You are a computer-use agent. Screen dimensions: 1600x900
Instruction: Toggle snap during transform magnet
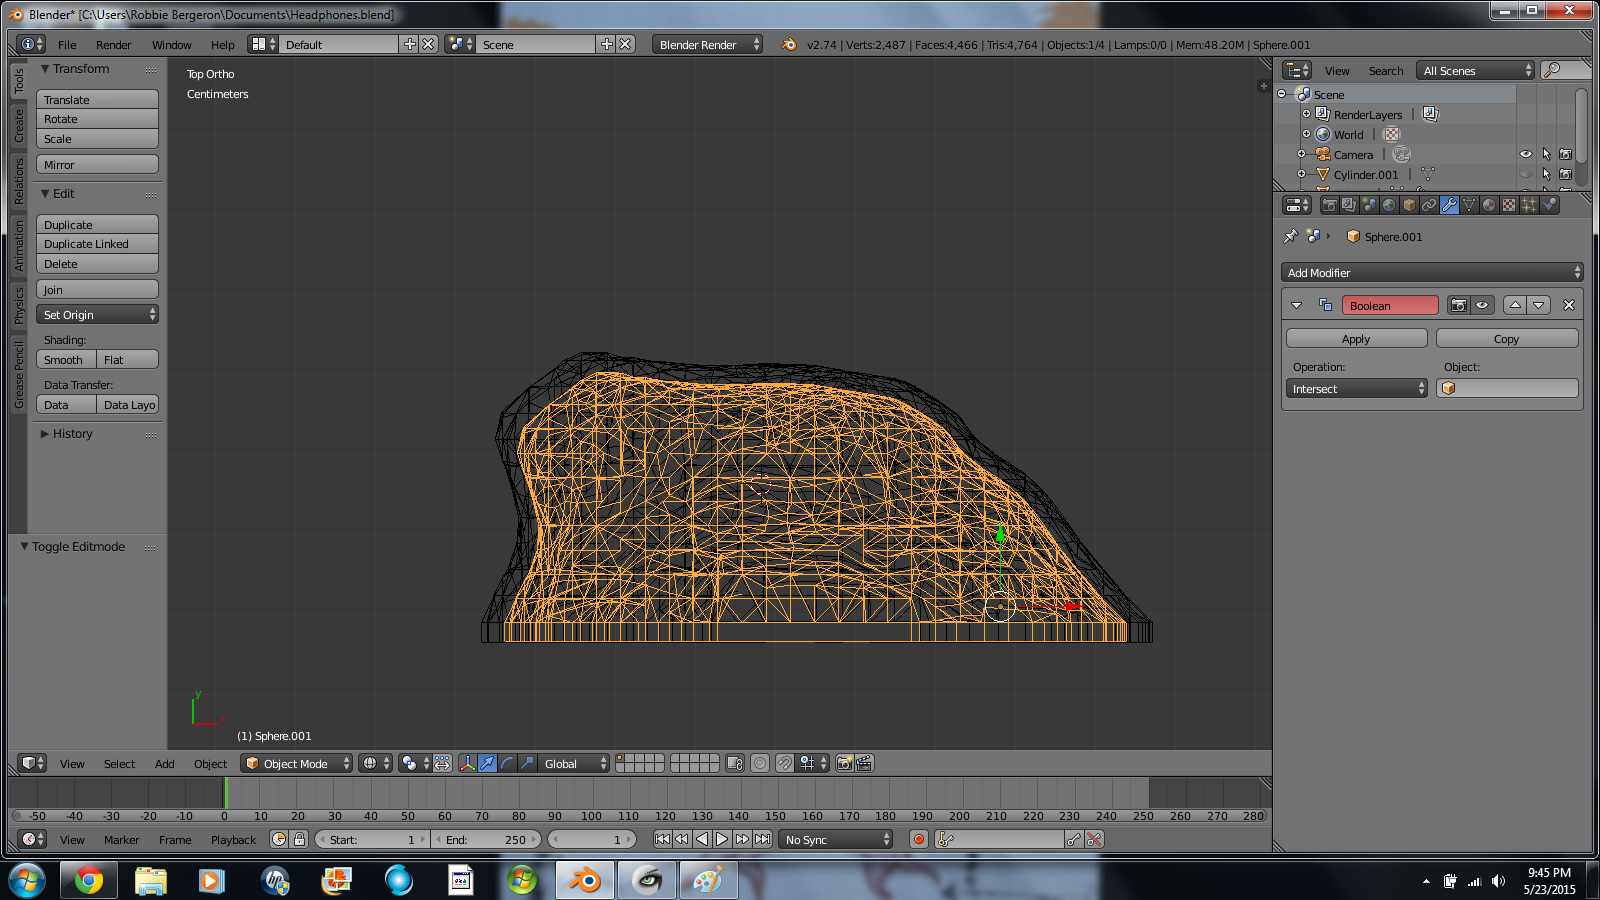[785, 763]
